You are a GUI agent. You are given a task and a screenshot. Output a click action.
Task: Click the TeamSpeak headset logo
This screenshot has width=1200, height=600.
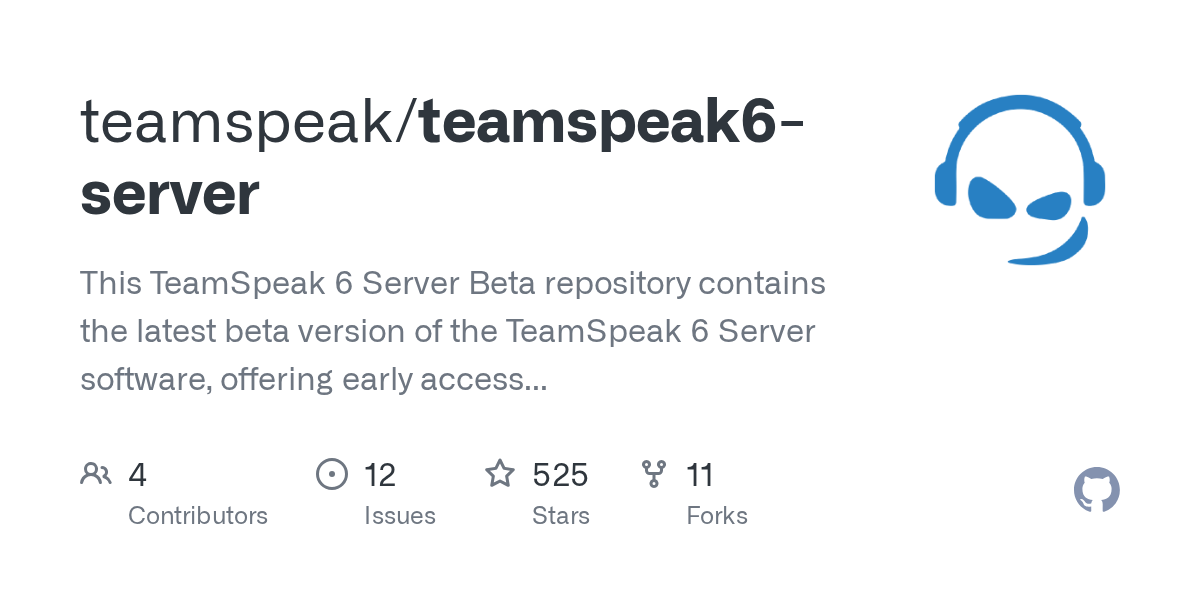(1019, 180)
